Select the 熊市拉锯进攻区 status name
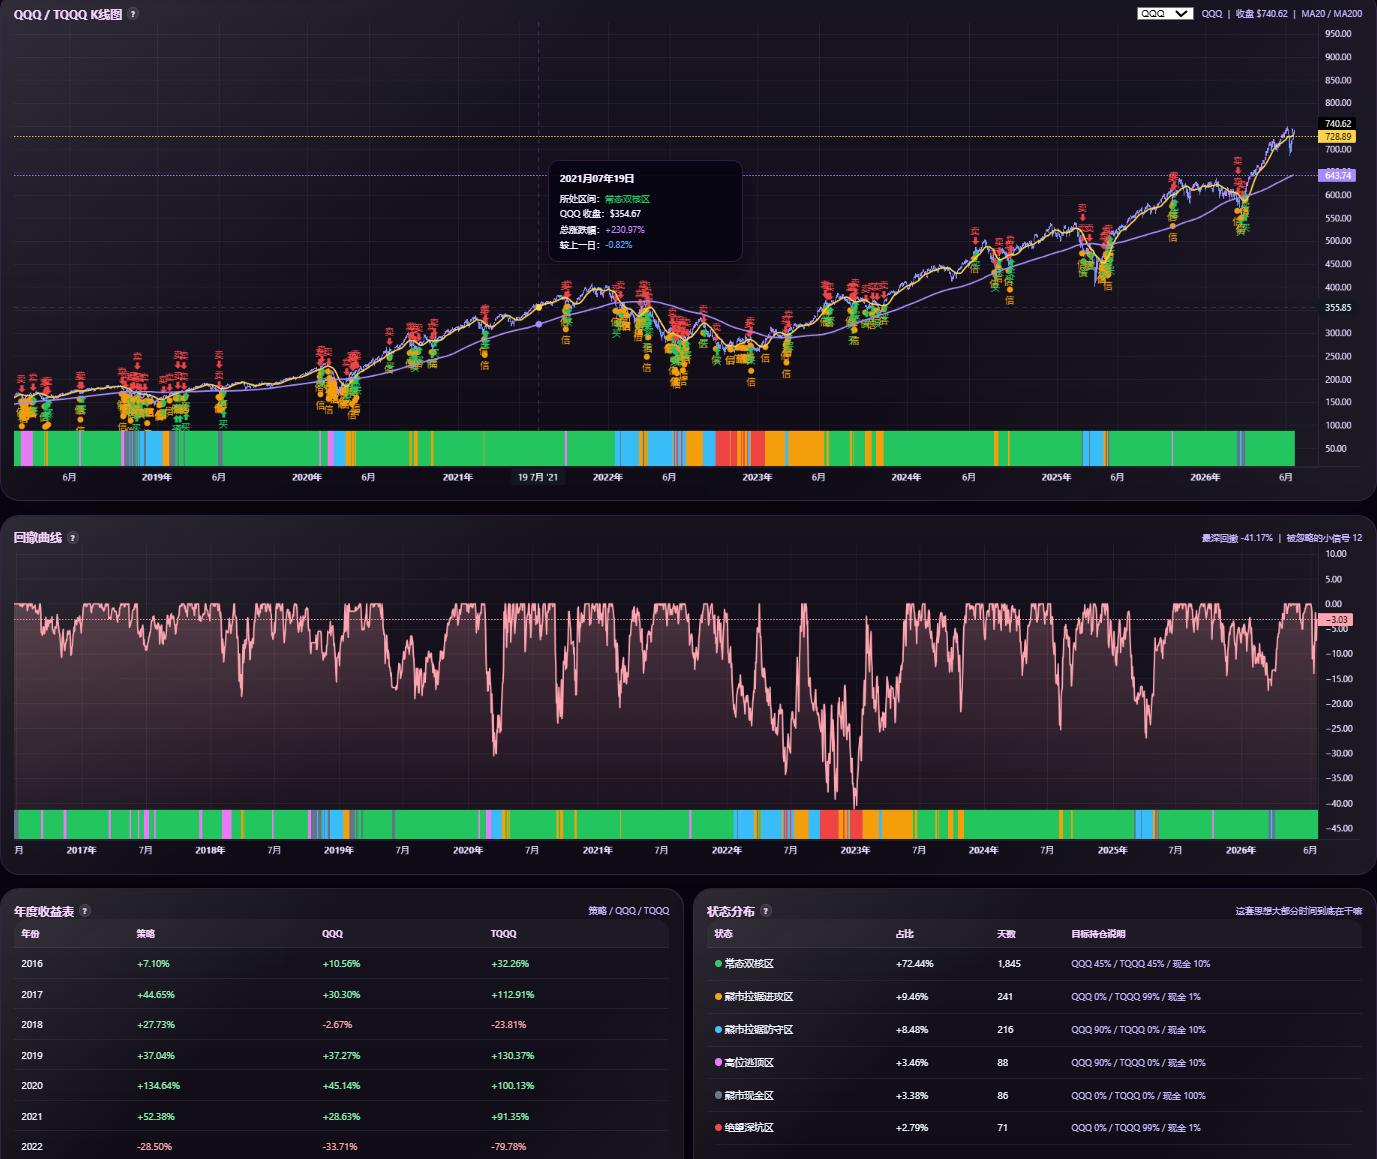This screenshot has width=1377, height=1159. pos(759,997)
